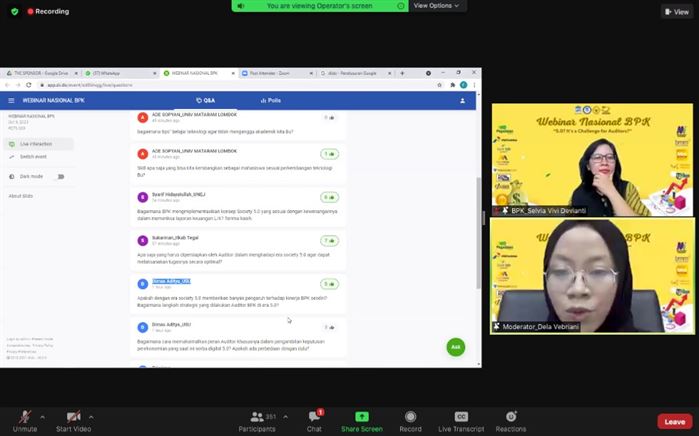Upvote Sukarman's question with 7 likes
Image resolution: width=699 pixels, height=436 pixels.
click(329, 240)
